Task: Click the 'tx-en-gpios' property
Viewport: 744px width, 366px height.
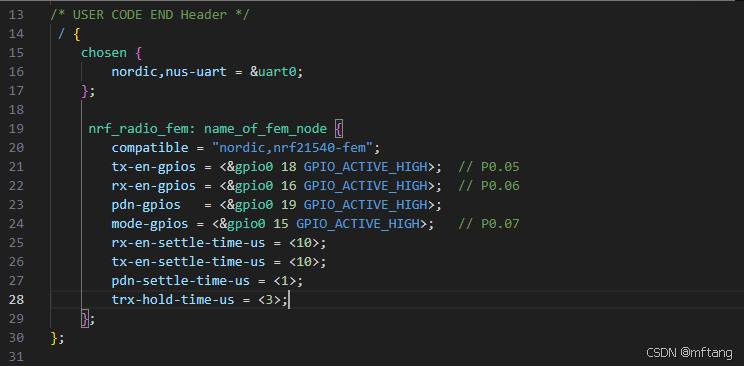Action: point(154,167)
